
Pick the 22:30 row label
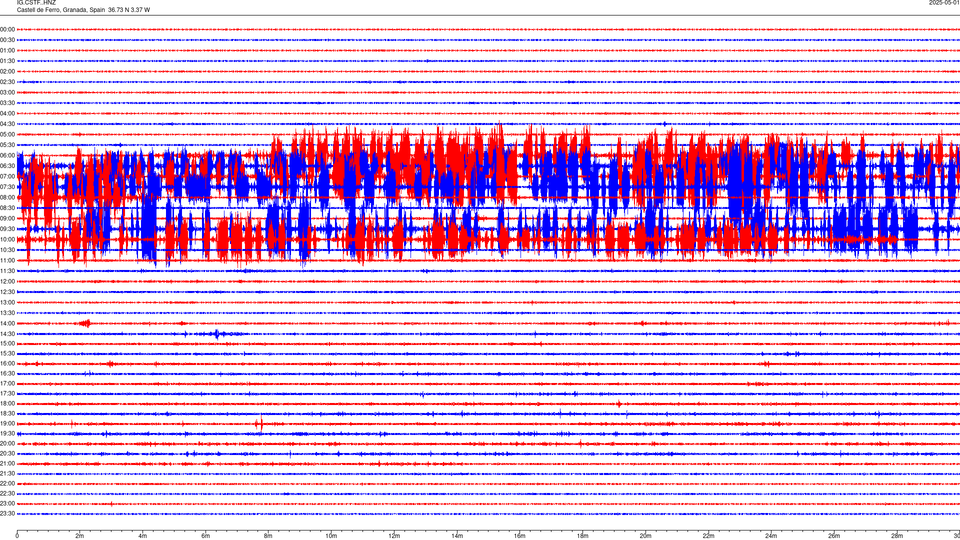click(7, 493)
